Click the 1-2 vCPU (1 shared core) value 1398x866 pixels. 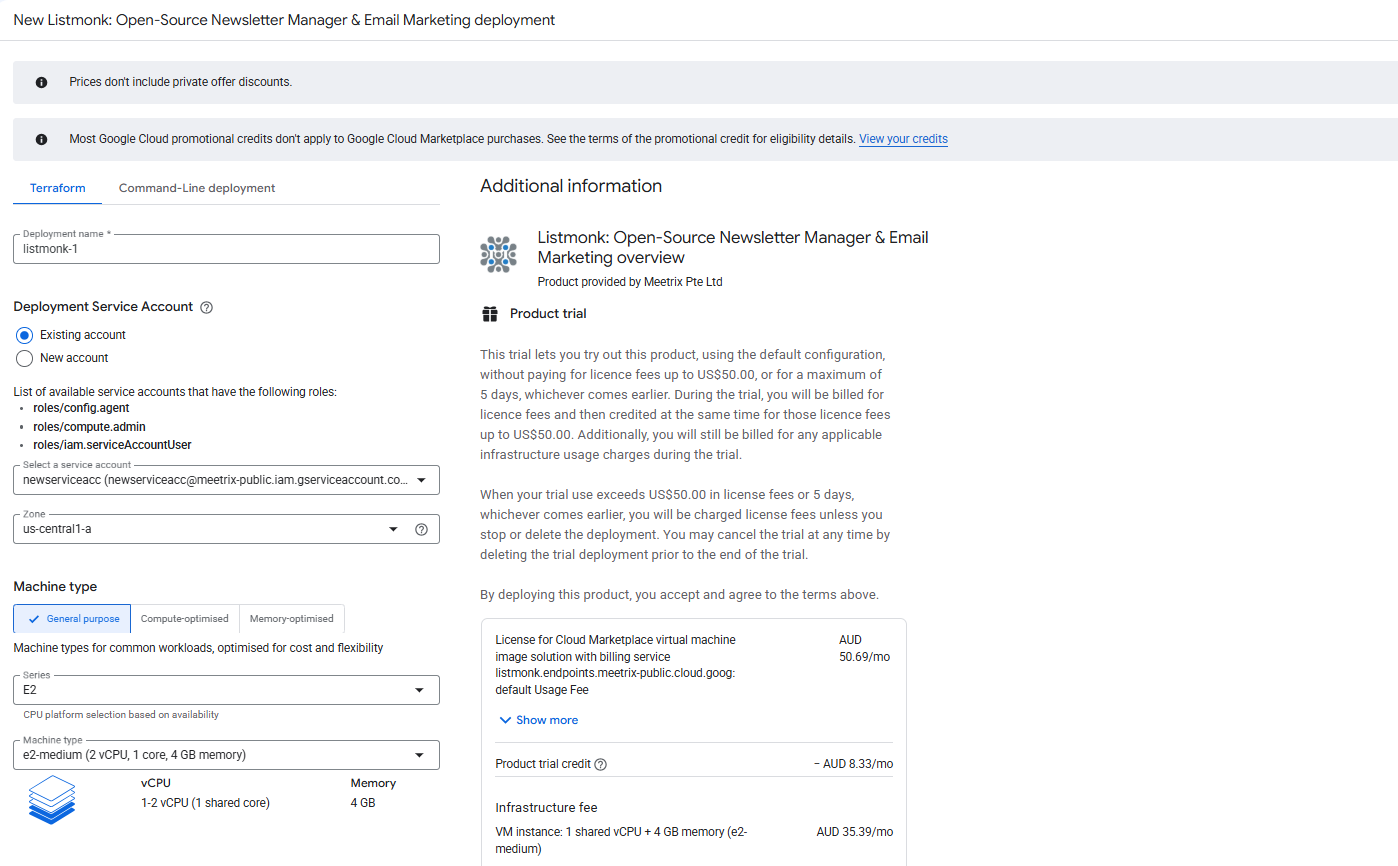coord(205,803)
